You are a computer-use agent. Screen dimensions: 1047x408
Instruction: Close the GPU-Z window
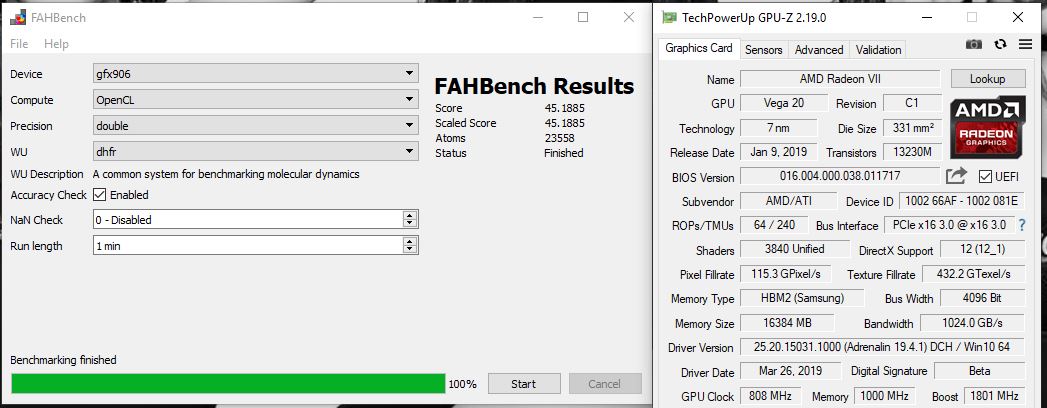[x=1018, y=17]
